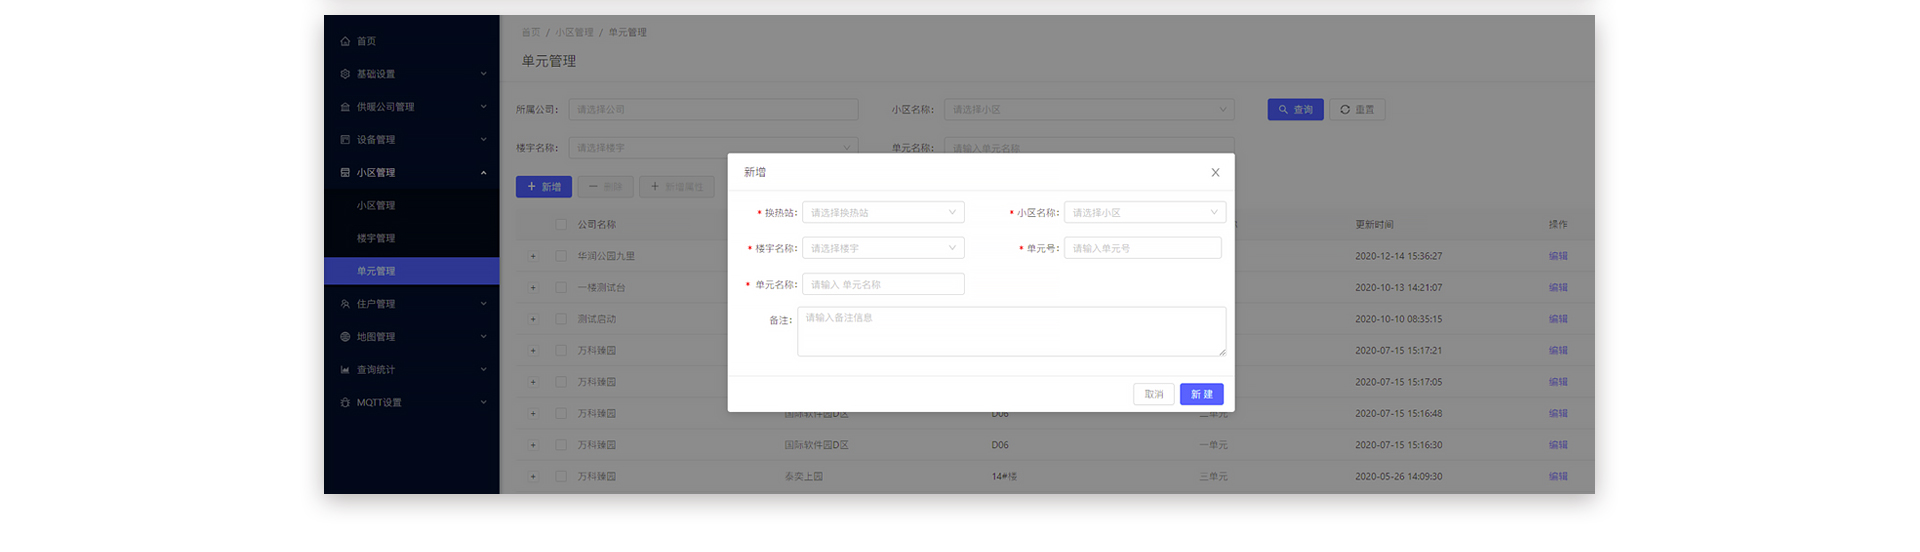Click the 供暖公司管理 sidebar icon

click(345, 107)
